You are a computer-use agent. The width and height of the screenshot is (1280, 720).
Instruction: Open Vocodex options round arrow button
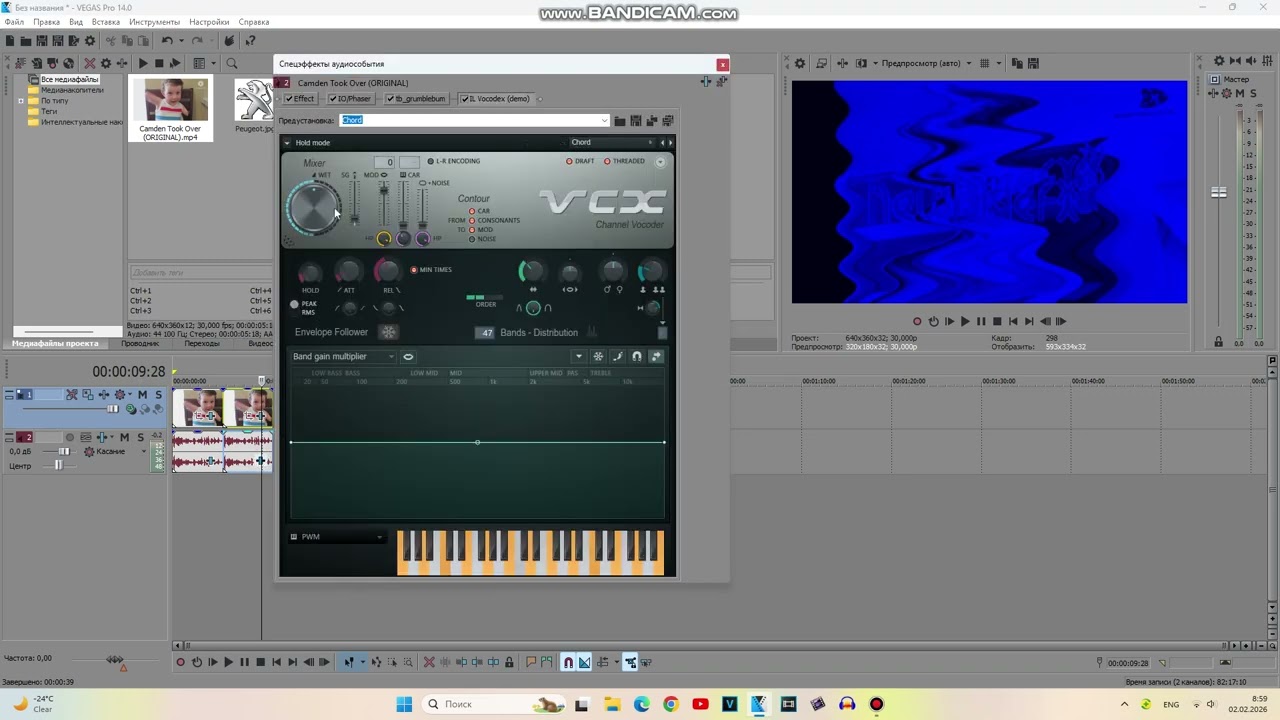click(x=660, y=161)
